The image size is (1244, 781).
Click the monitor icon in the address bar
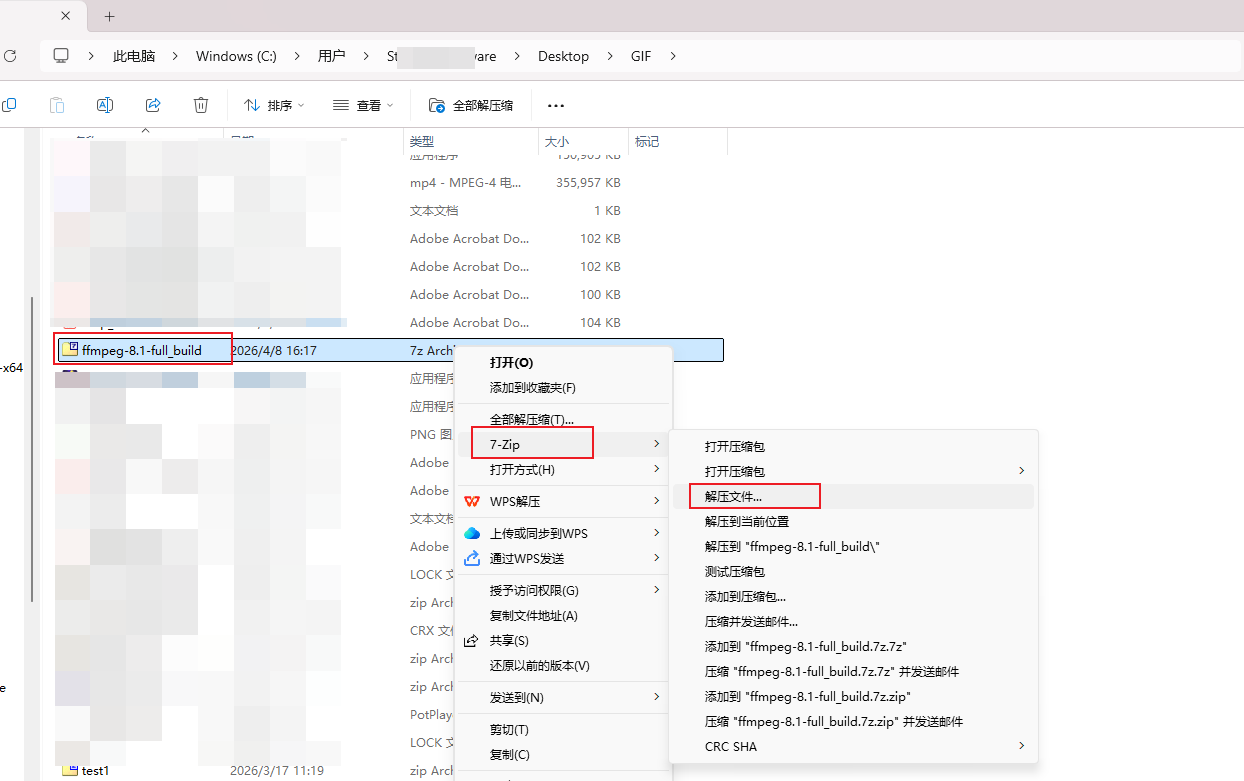[x=62, y=56]
